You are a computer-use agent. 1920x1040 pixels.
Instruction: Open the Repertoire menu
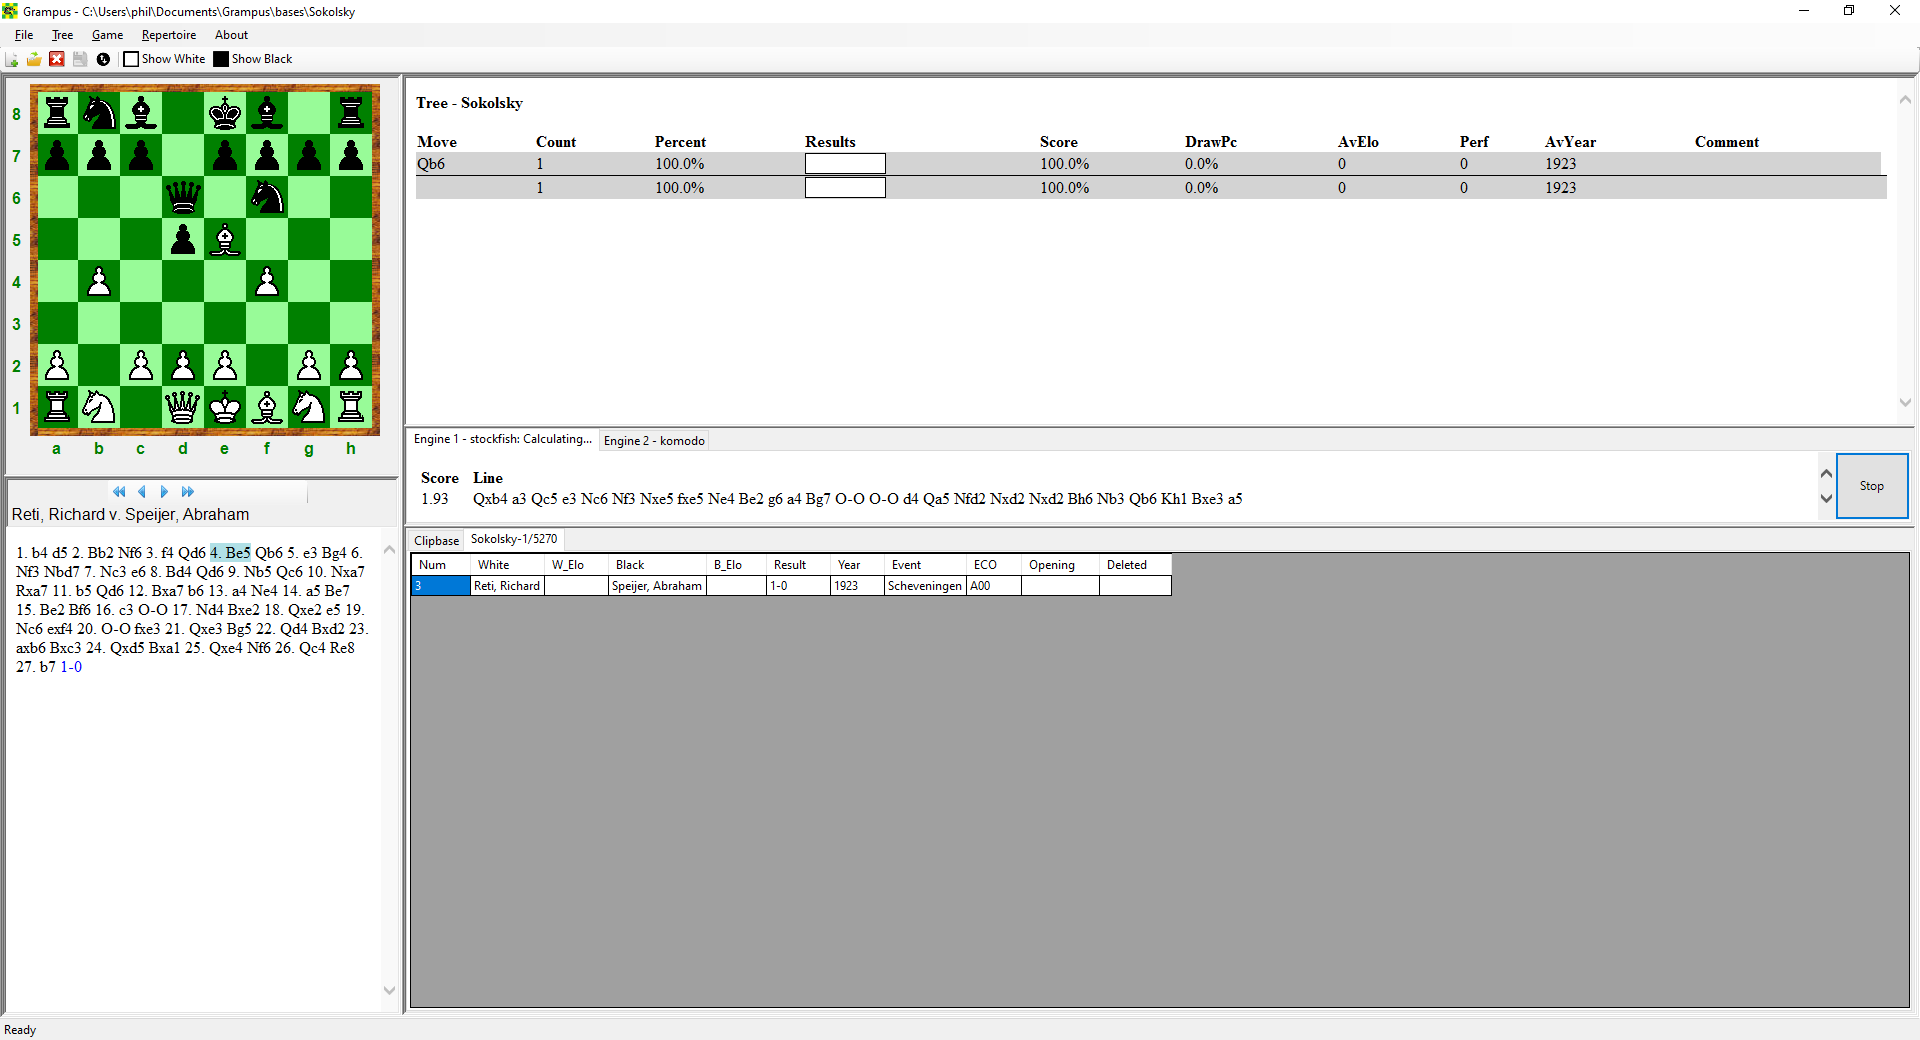coord(169,35)
